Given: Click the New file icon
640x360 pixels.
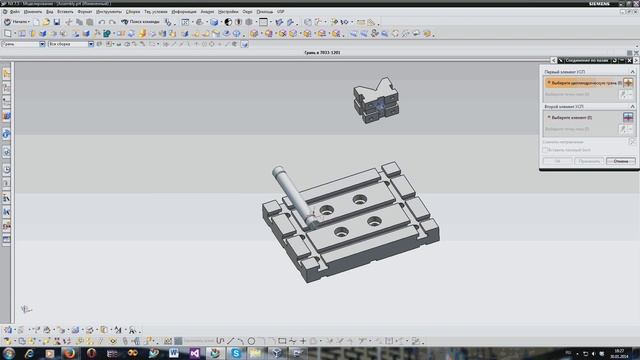Looking at the screenshot, I should pyautogui.click(x=36, y=22).
